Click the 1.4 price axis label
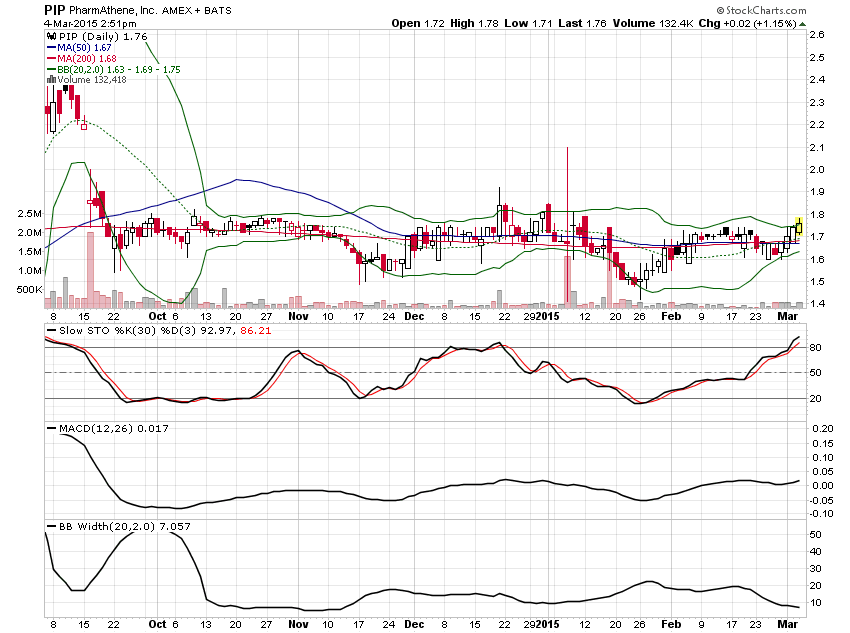The height and width of the screenshot is (633, 850). [x=816, y=303]
